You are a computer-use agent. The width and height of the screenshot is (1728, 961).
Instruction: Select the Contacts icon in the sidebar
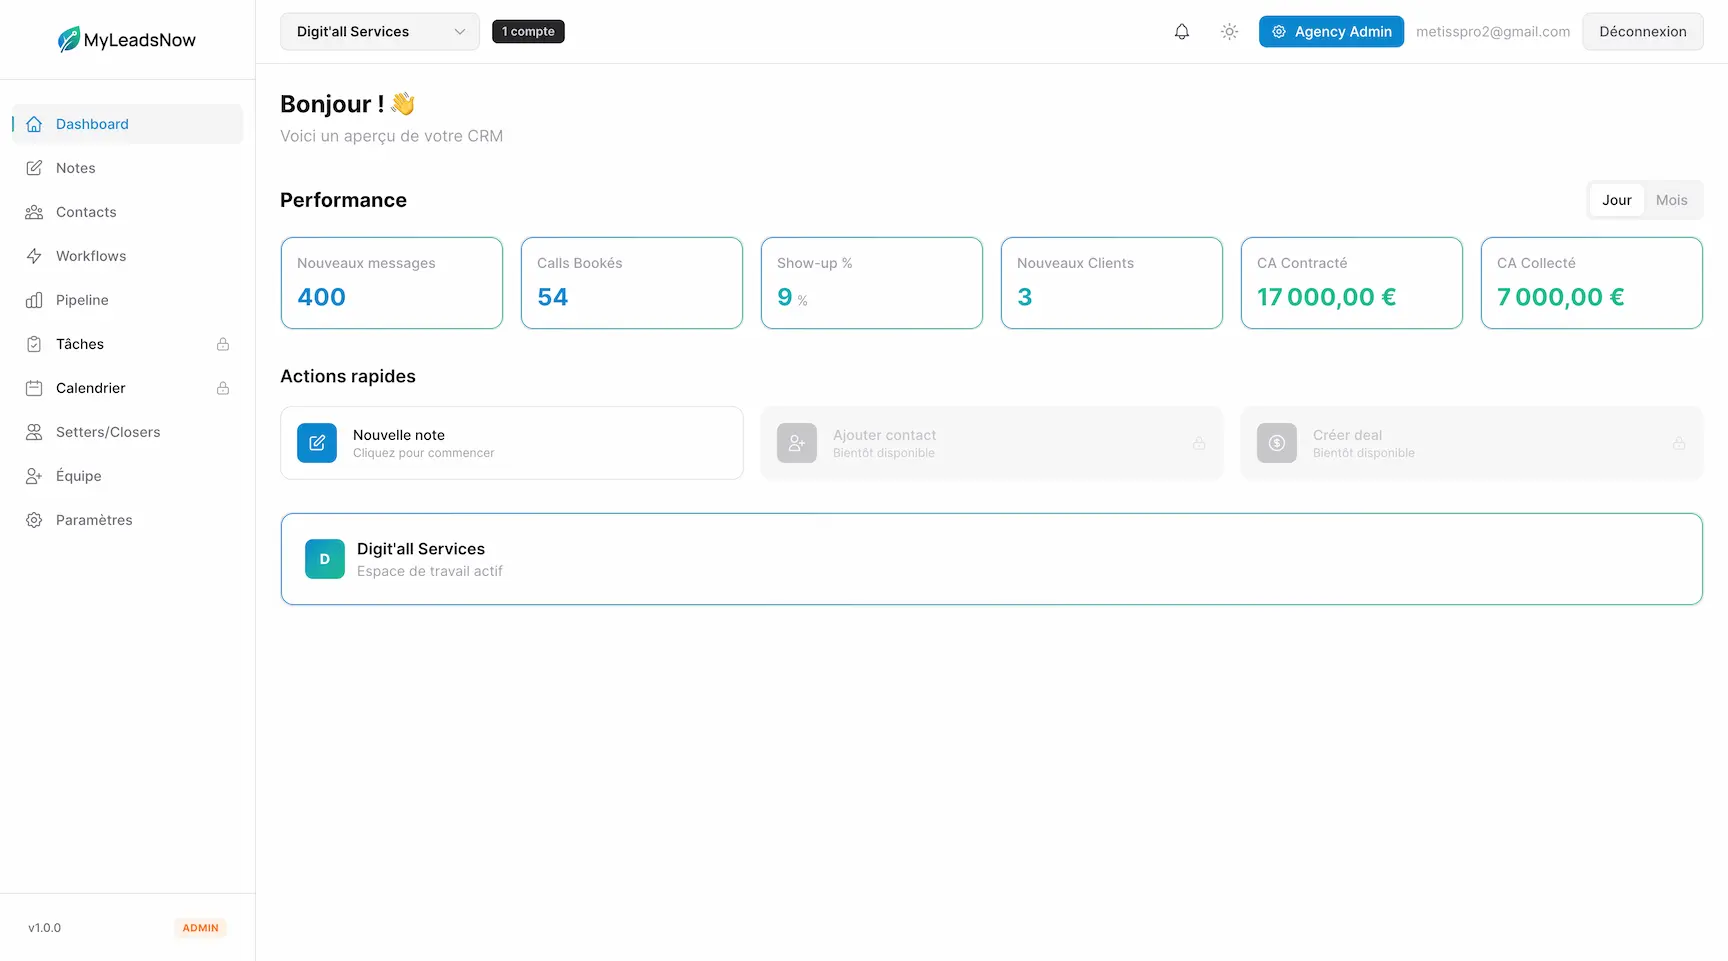[34, 211]
